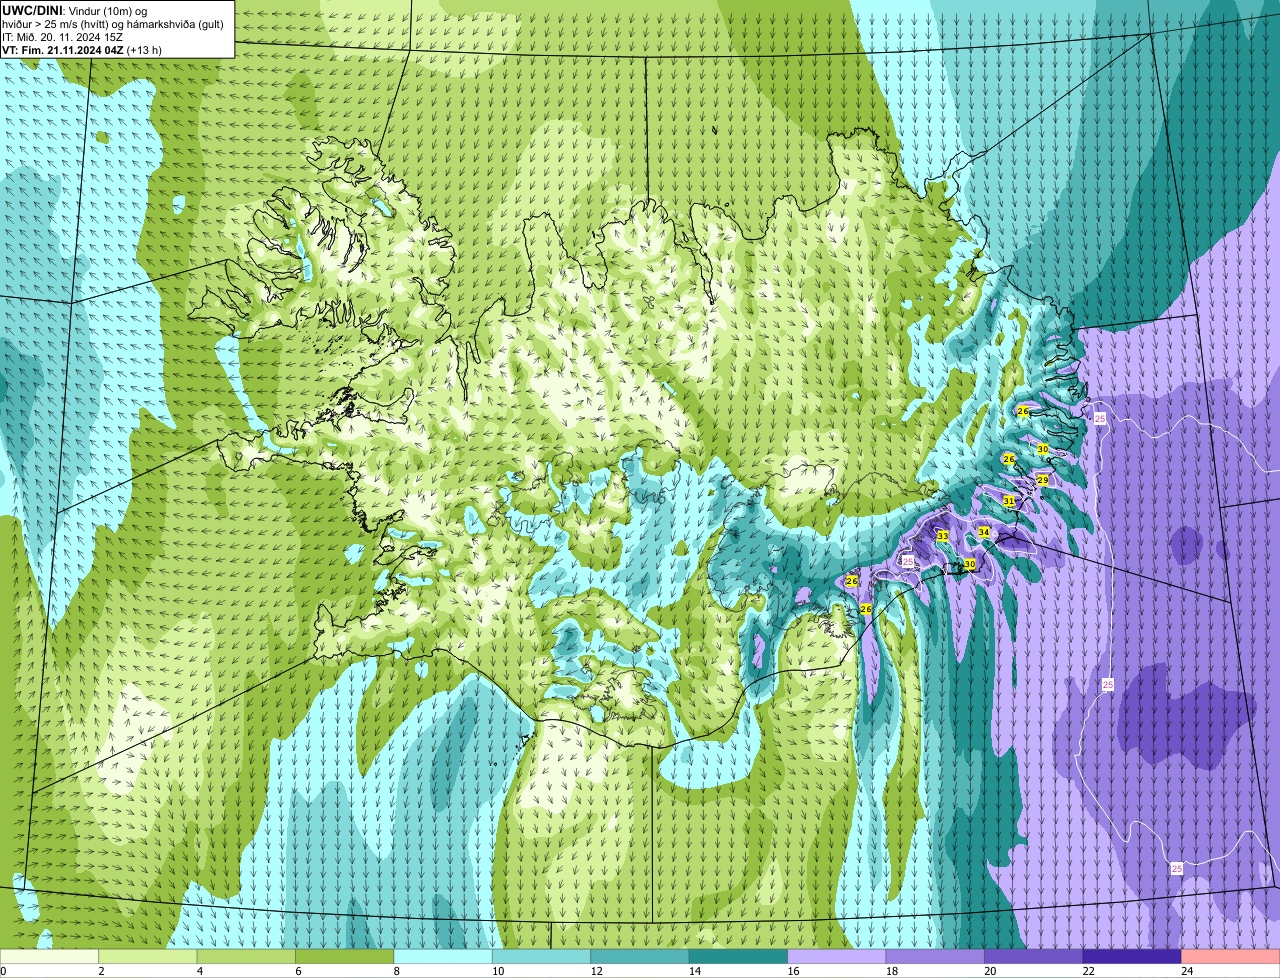
Task: Click the 16–18 m/s light lavender swatch
Action: [x=837, y=956]
